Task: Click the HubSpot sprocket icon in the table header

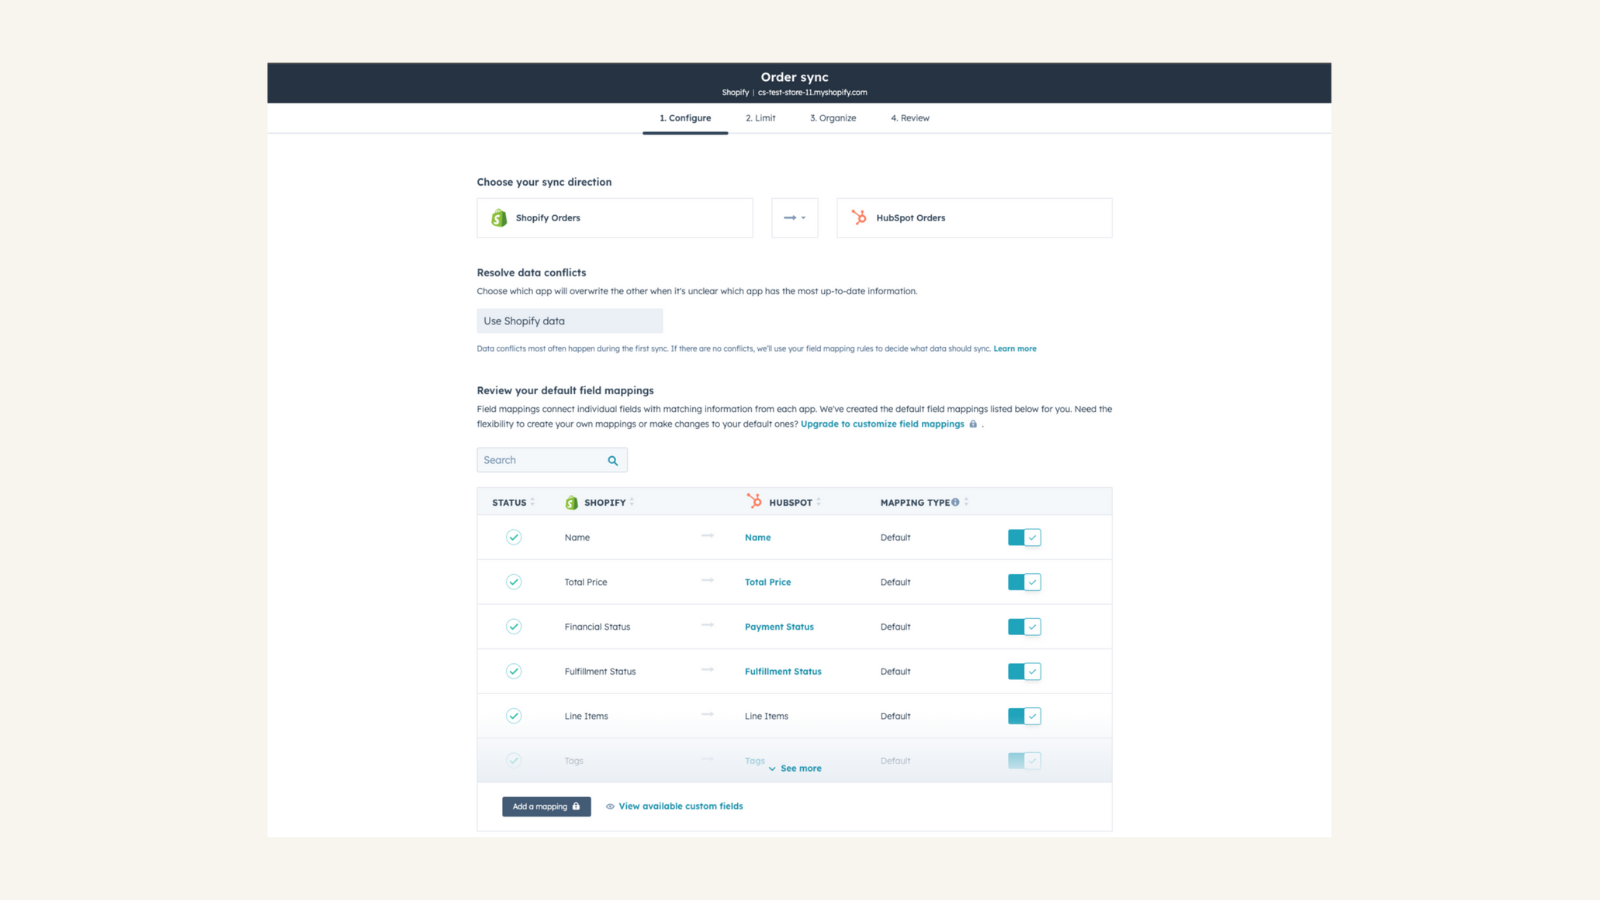Action: click(752, 502)
